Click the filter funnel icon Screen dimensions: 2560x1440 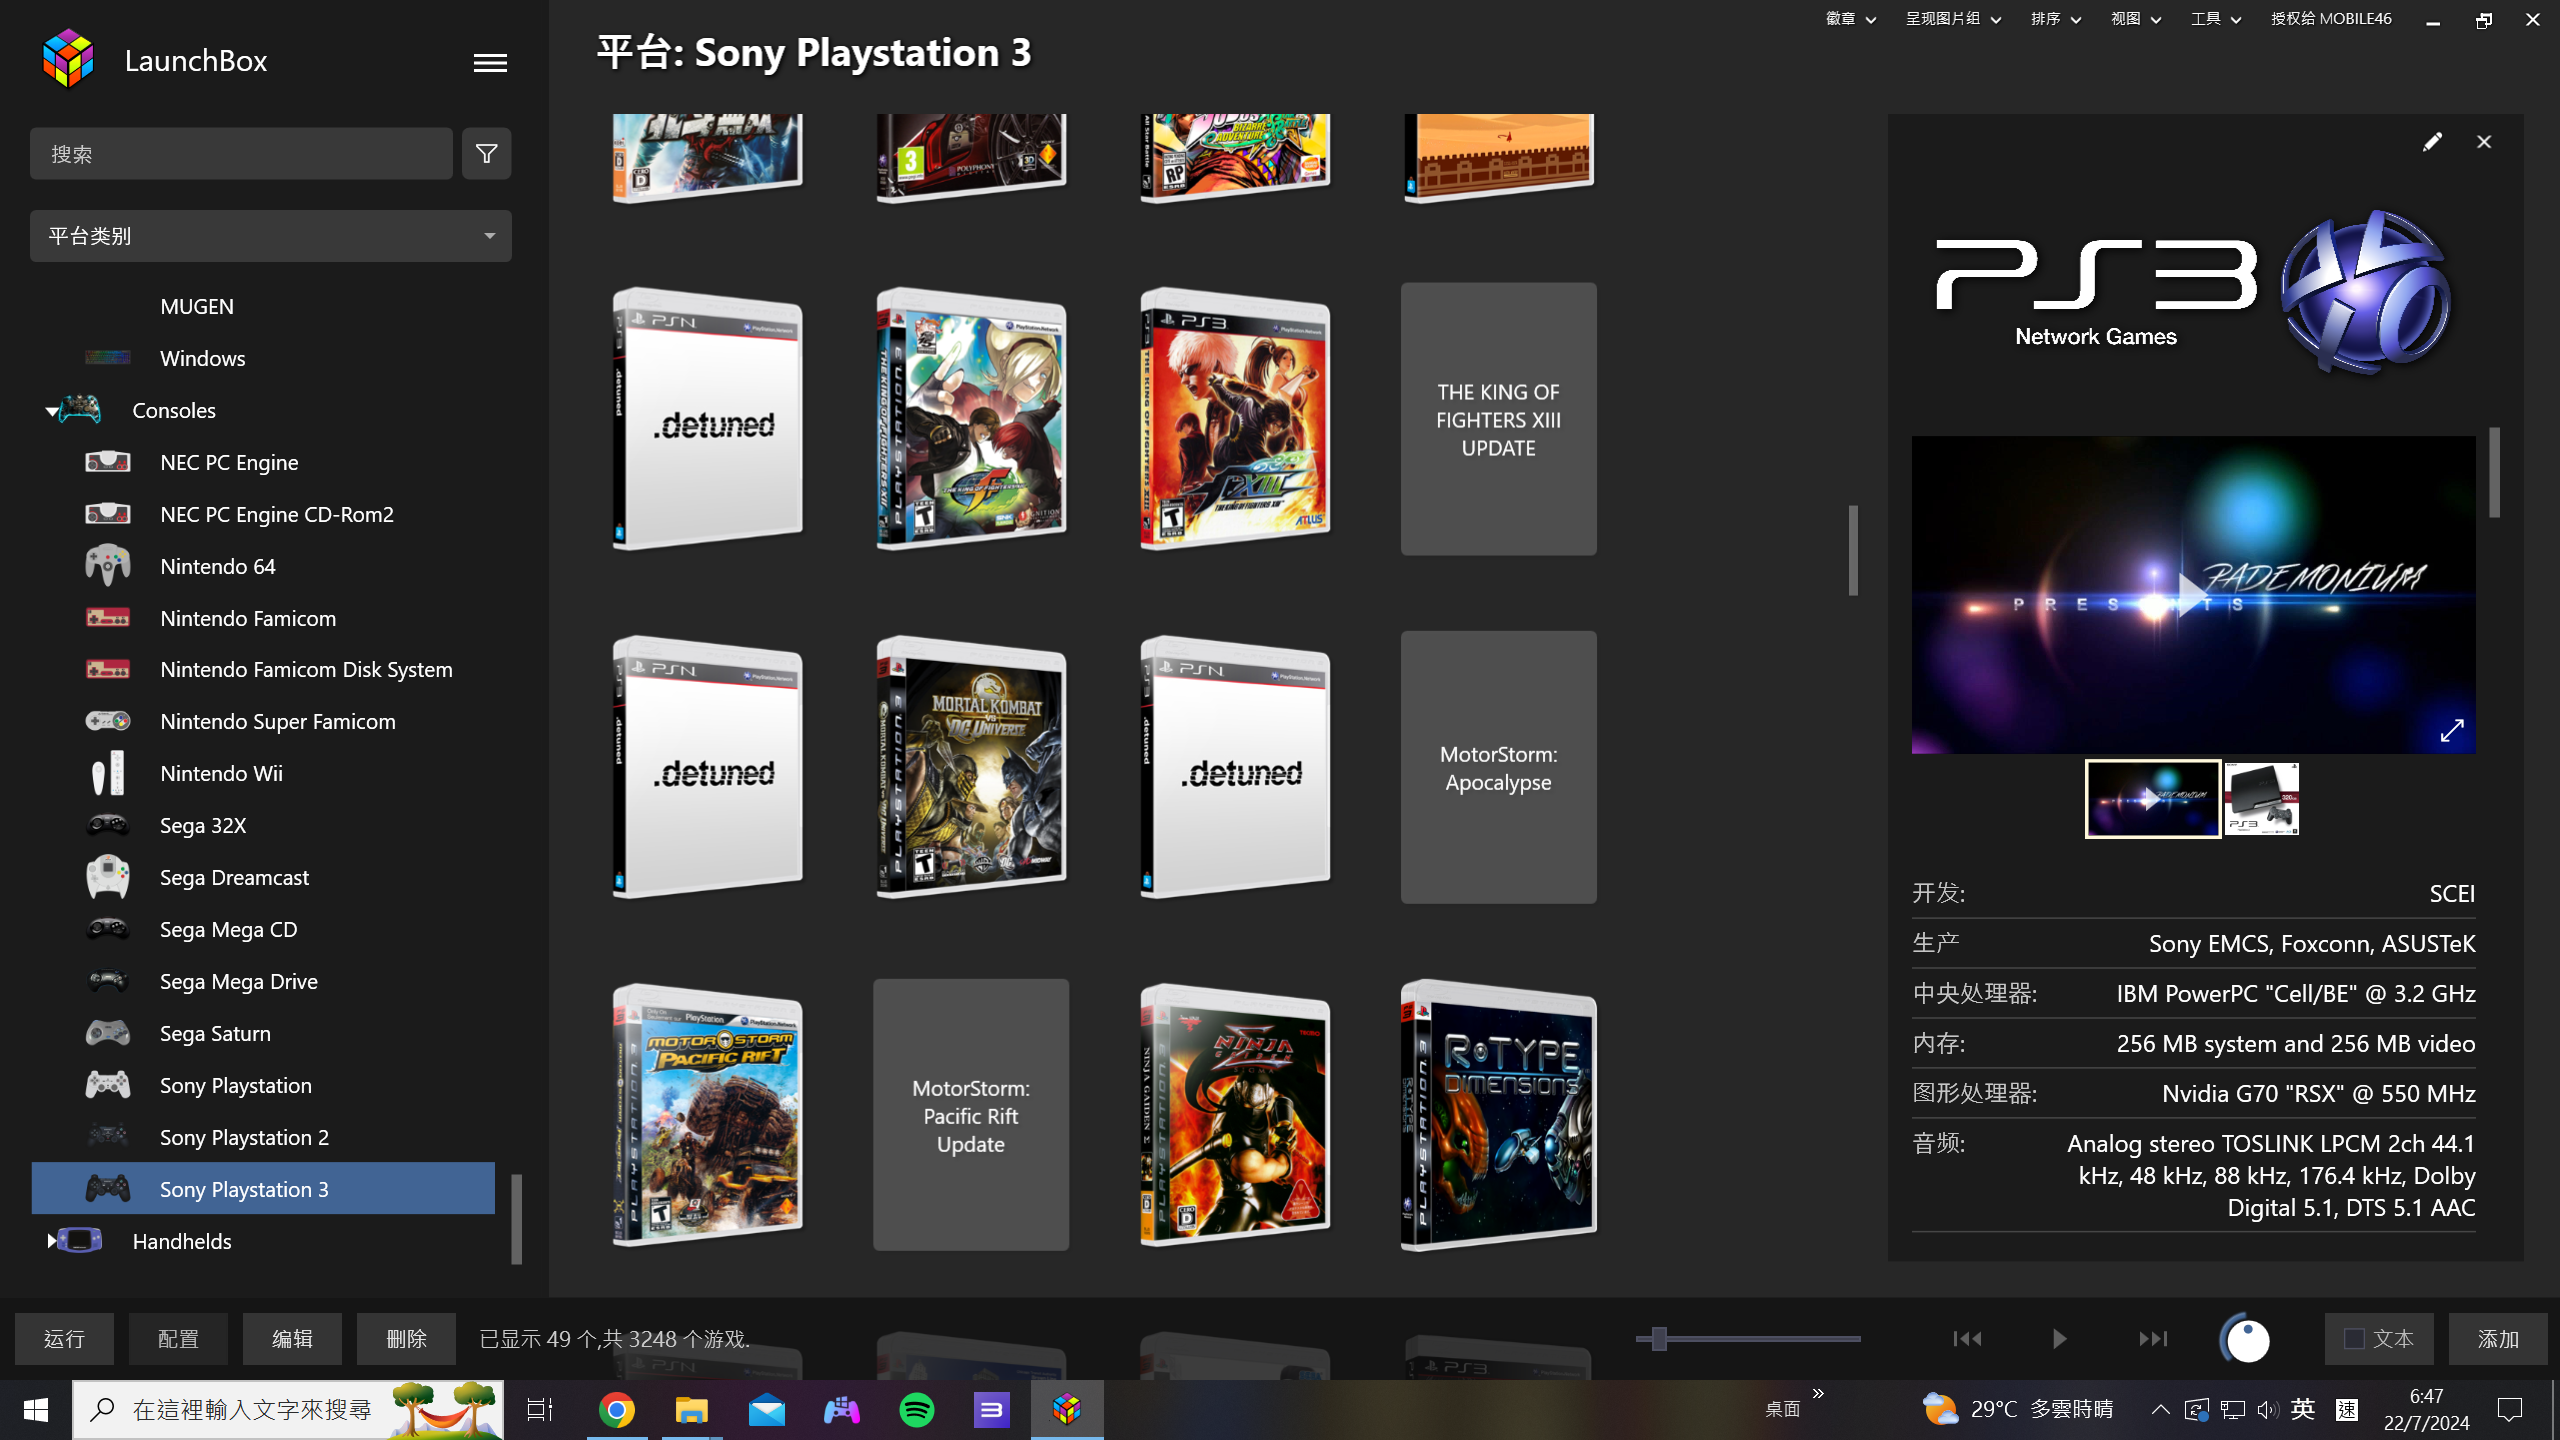(x=486, y=153)
